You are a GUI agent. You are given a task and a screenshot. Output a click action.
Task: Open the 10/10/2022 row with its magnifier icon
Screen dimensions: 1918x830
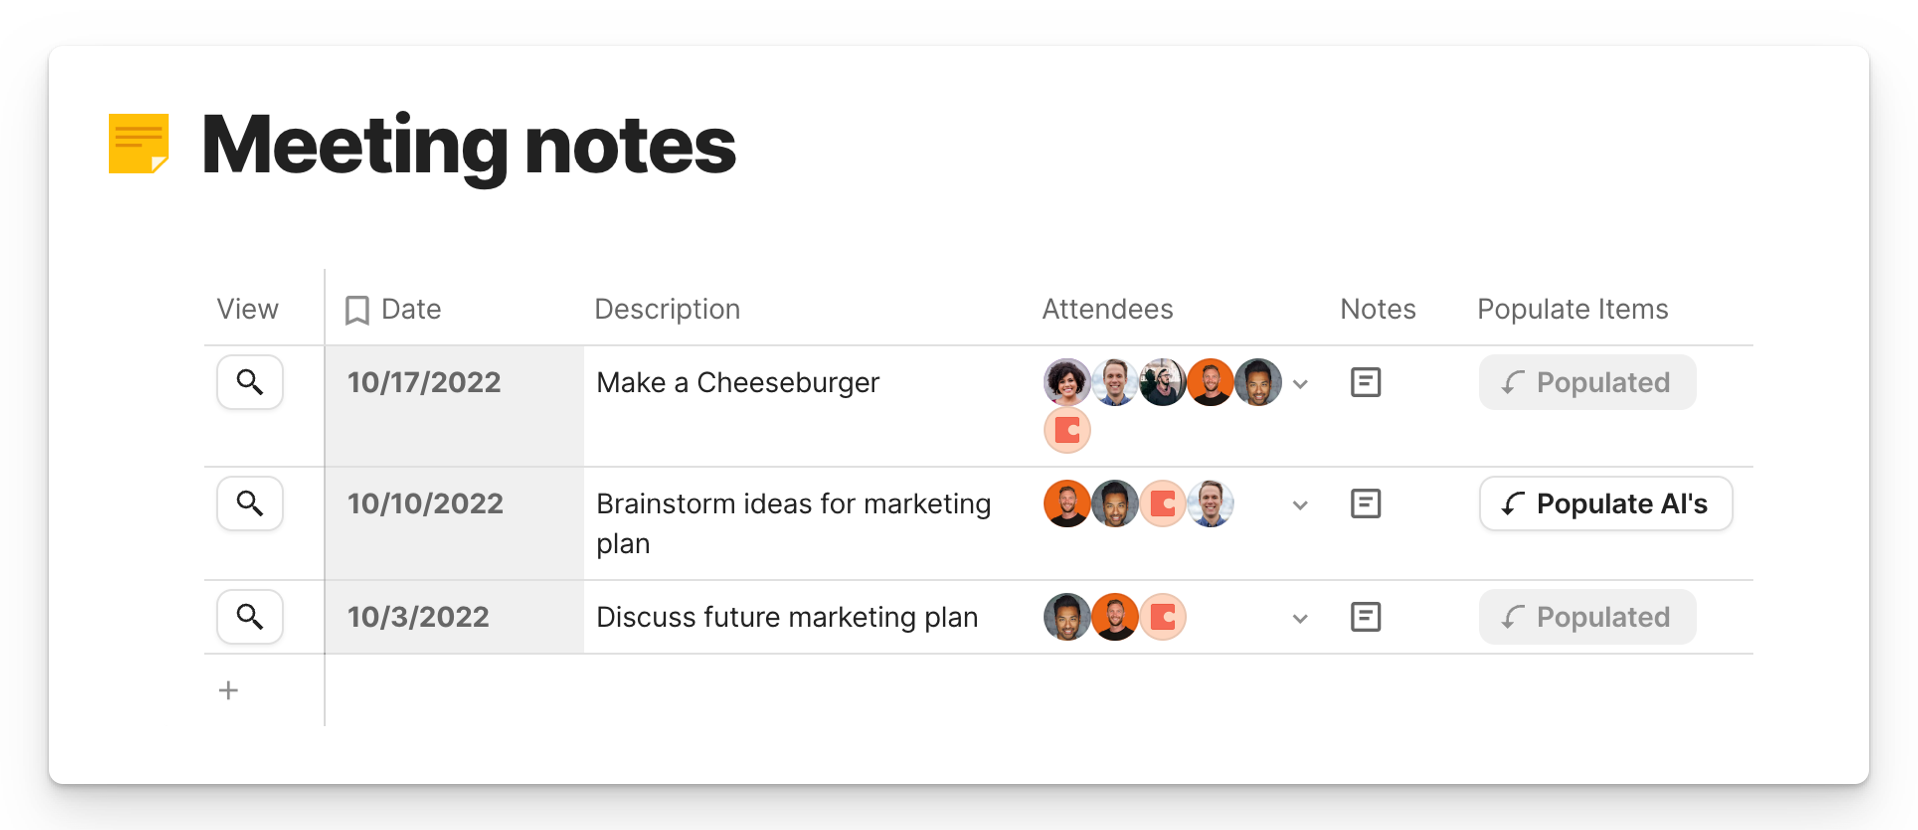tap(250, 503)
